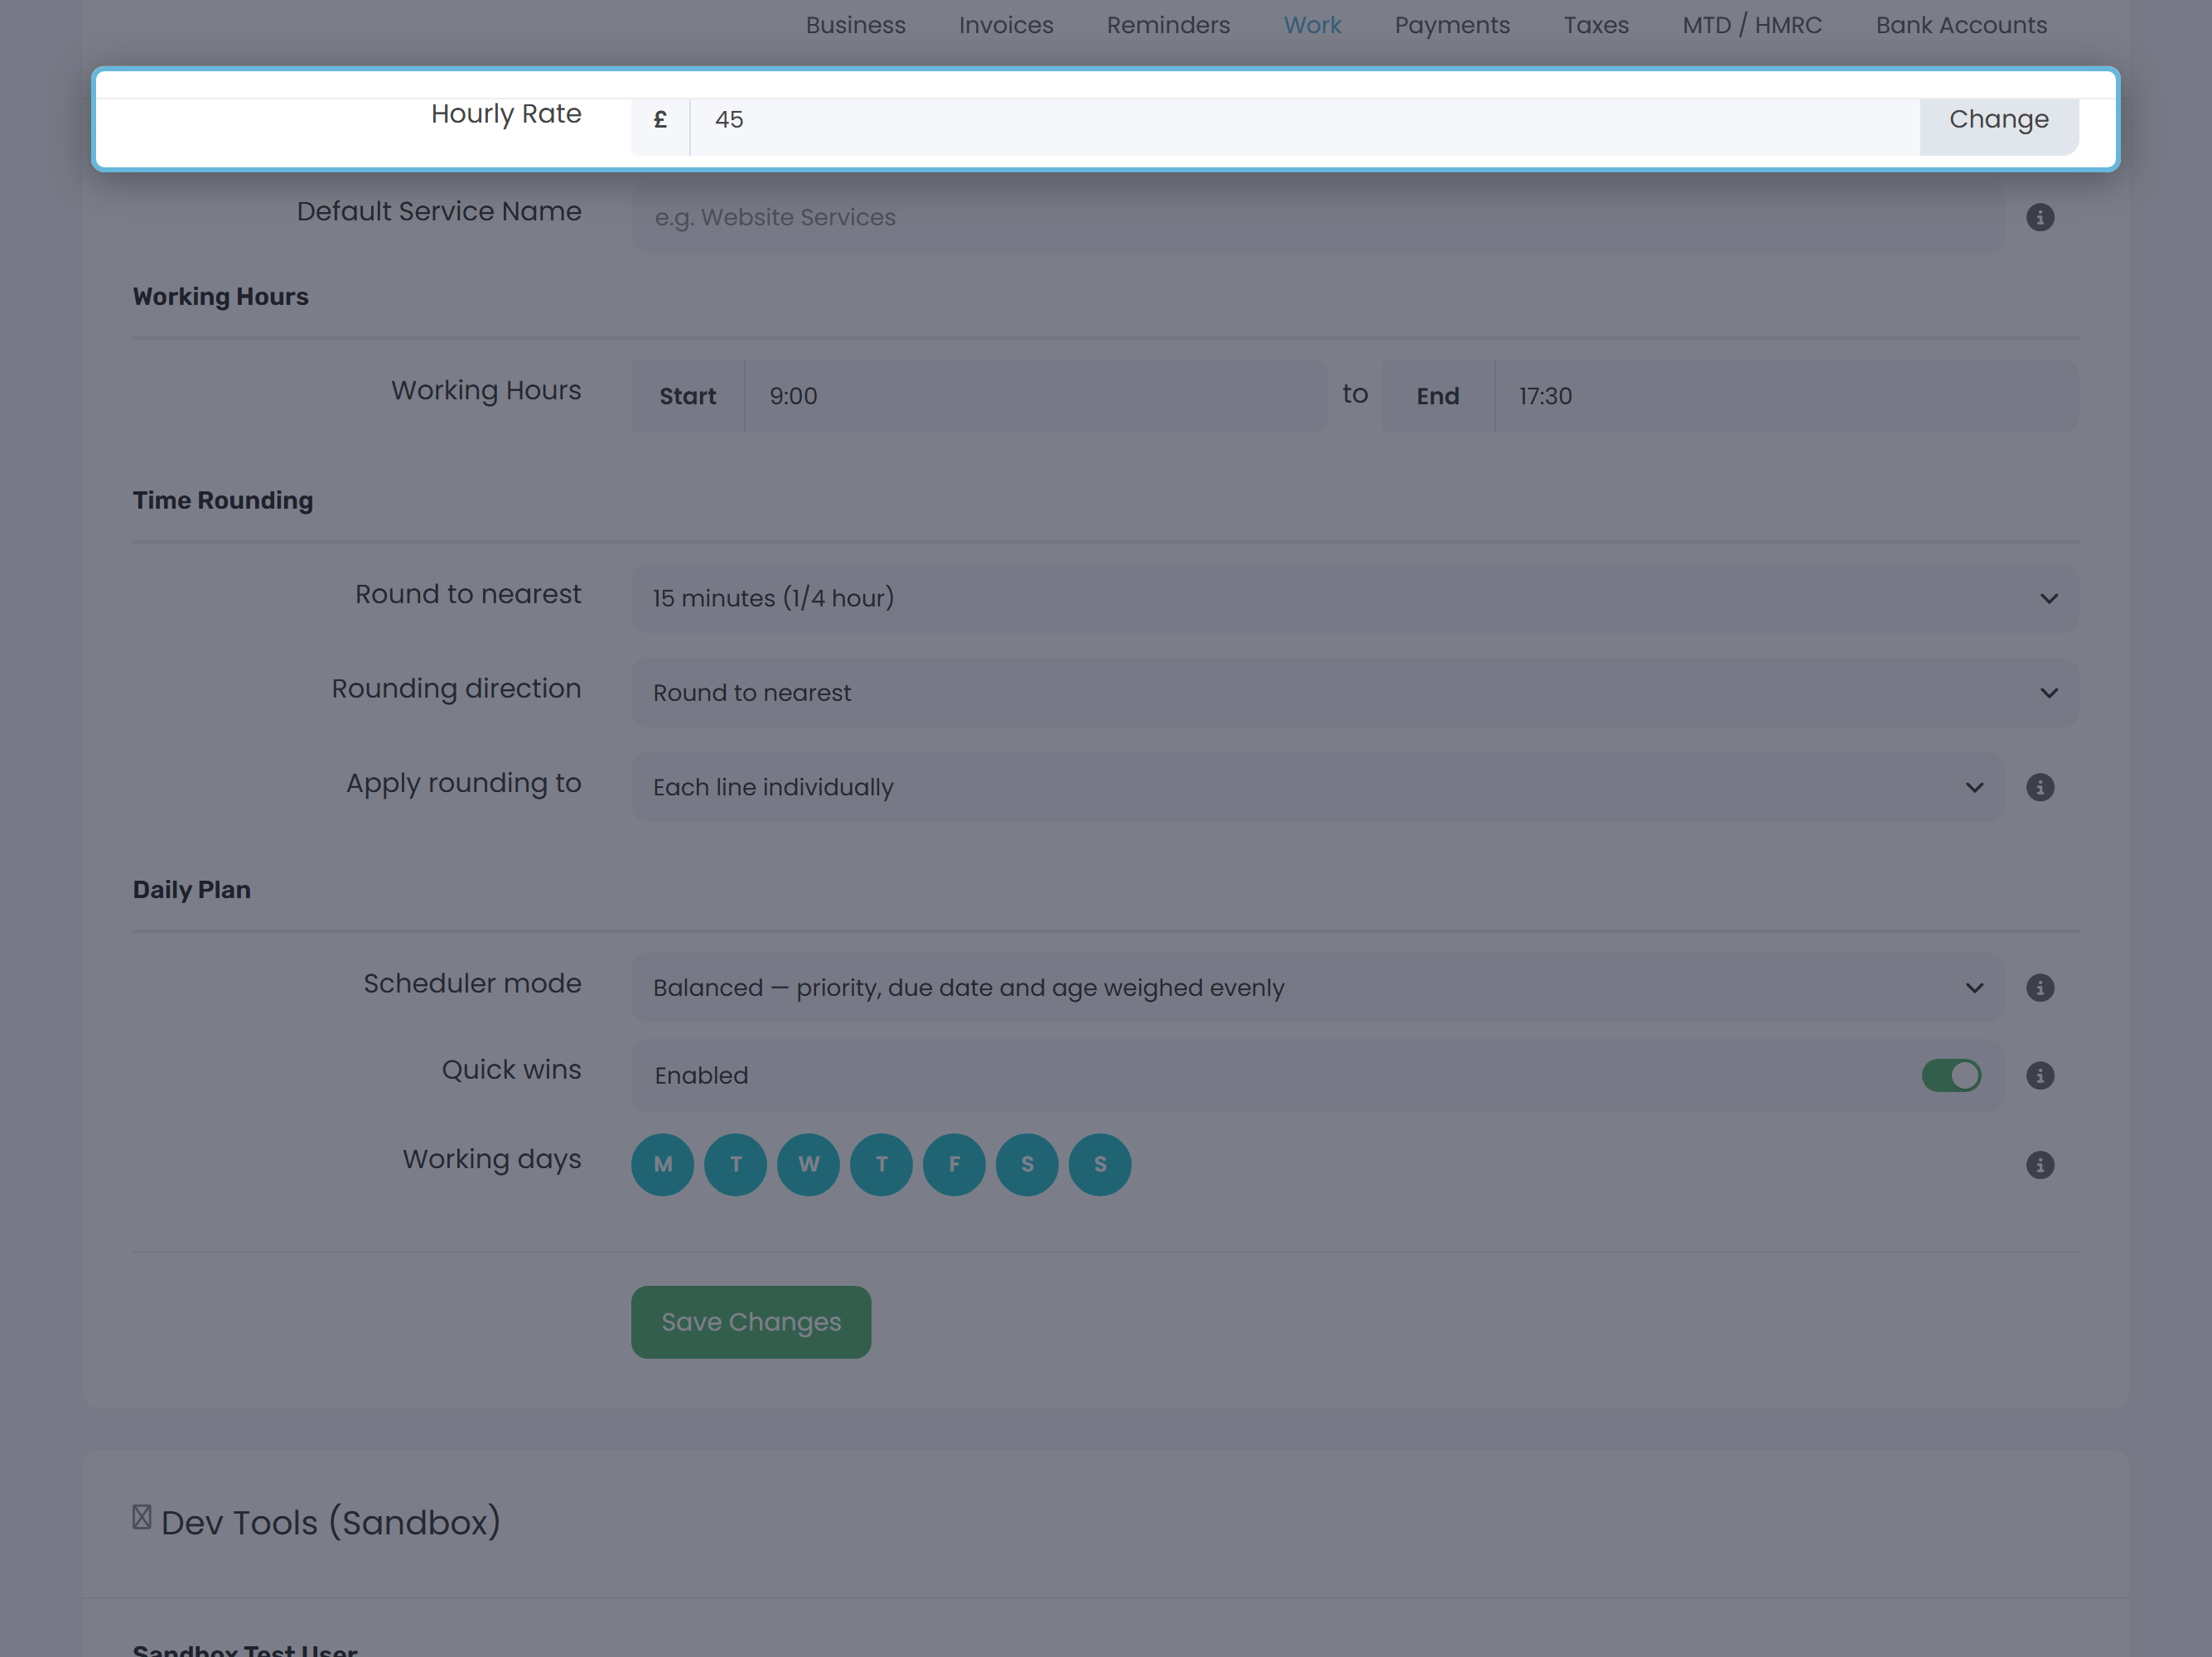
Task: Open the Payments tab
Action: (1452, 25)
